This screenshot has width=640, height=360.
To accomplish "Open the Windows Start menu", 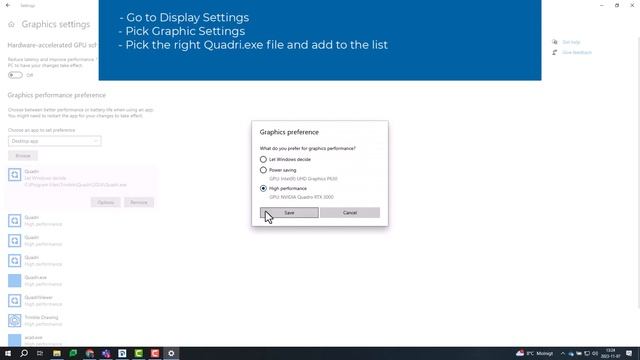I will click(8, 353).
